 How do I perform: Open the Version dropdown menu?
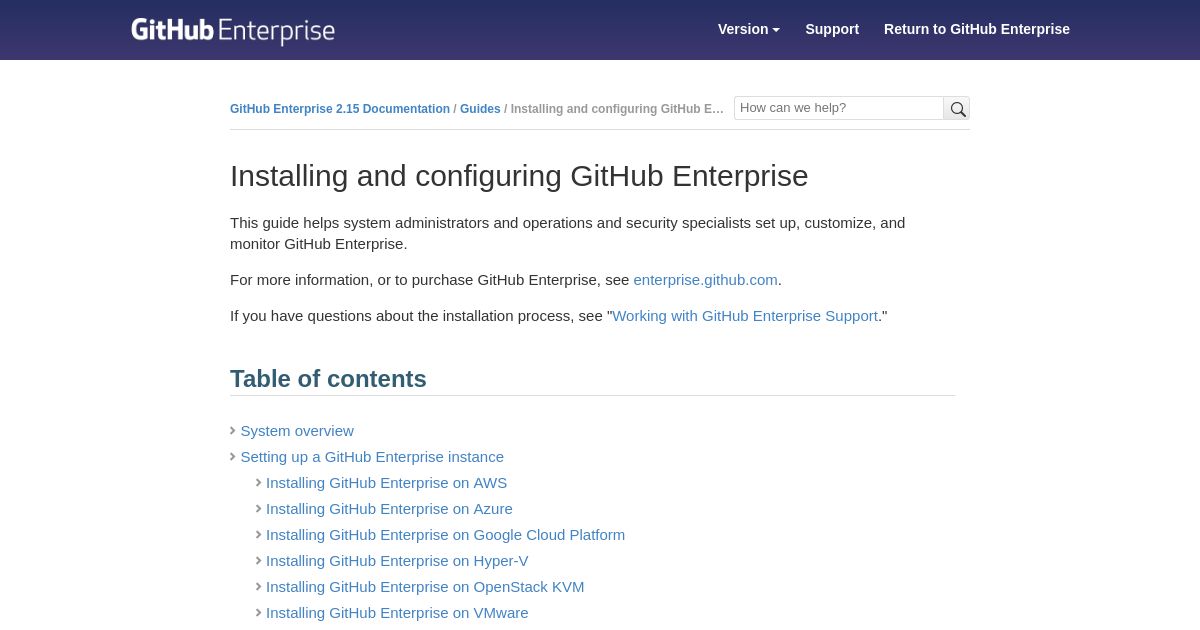[748, 29]
